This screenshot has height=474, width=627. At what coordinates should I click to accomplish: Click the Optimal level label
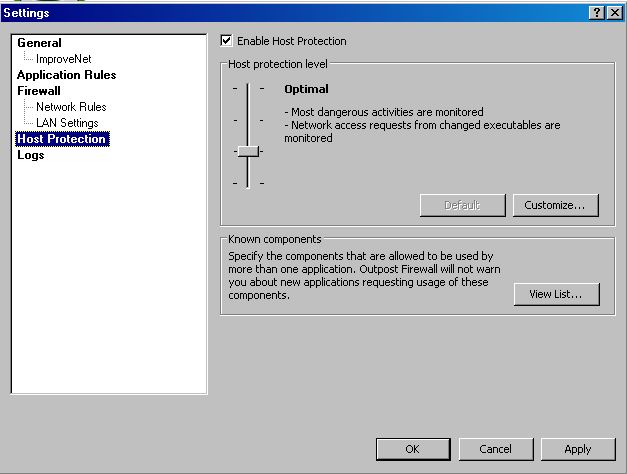(x=306, y=89)
